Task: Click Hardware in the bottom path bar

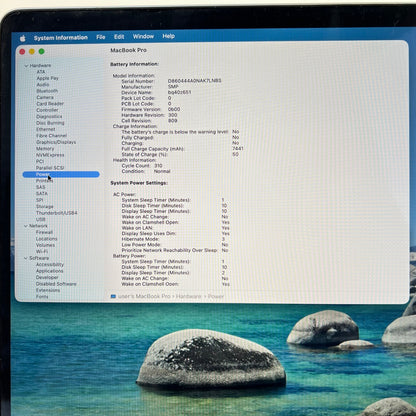Action: click(x=189, y=296)
